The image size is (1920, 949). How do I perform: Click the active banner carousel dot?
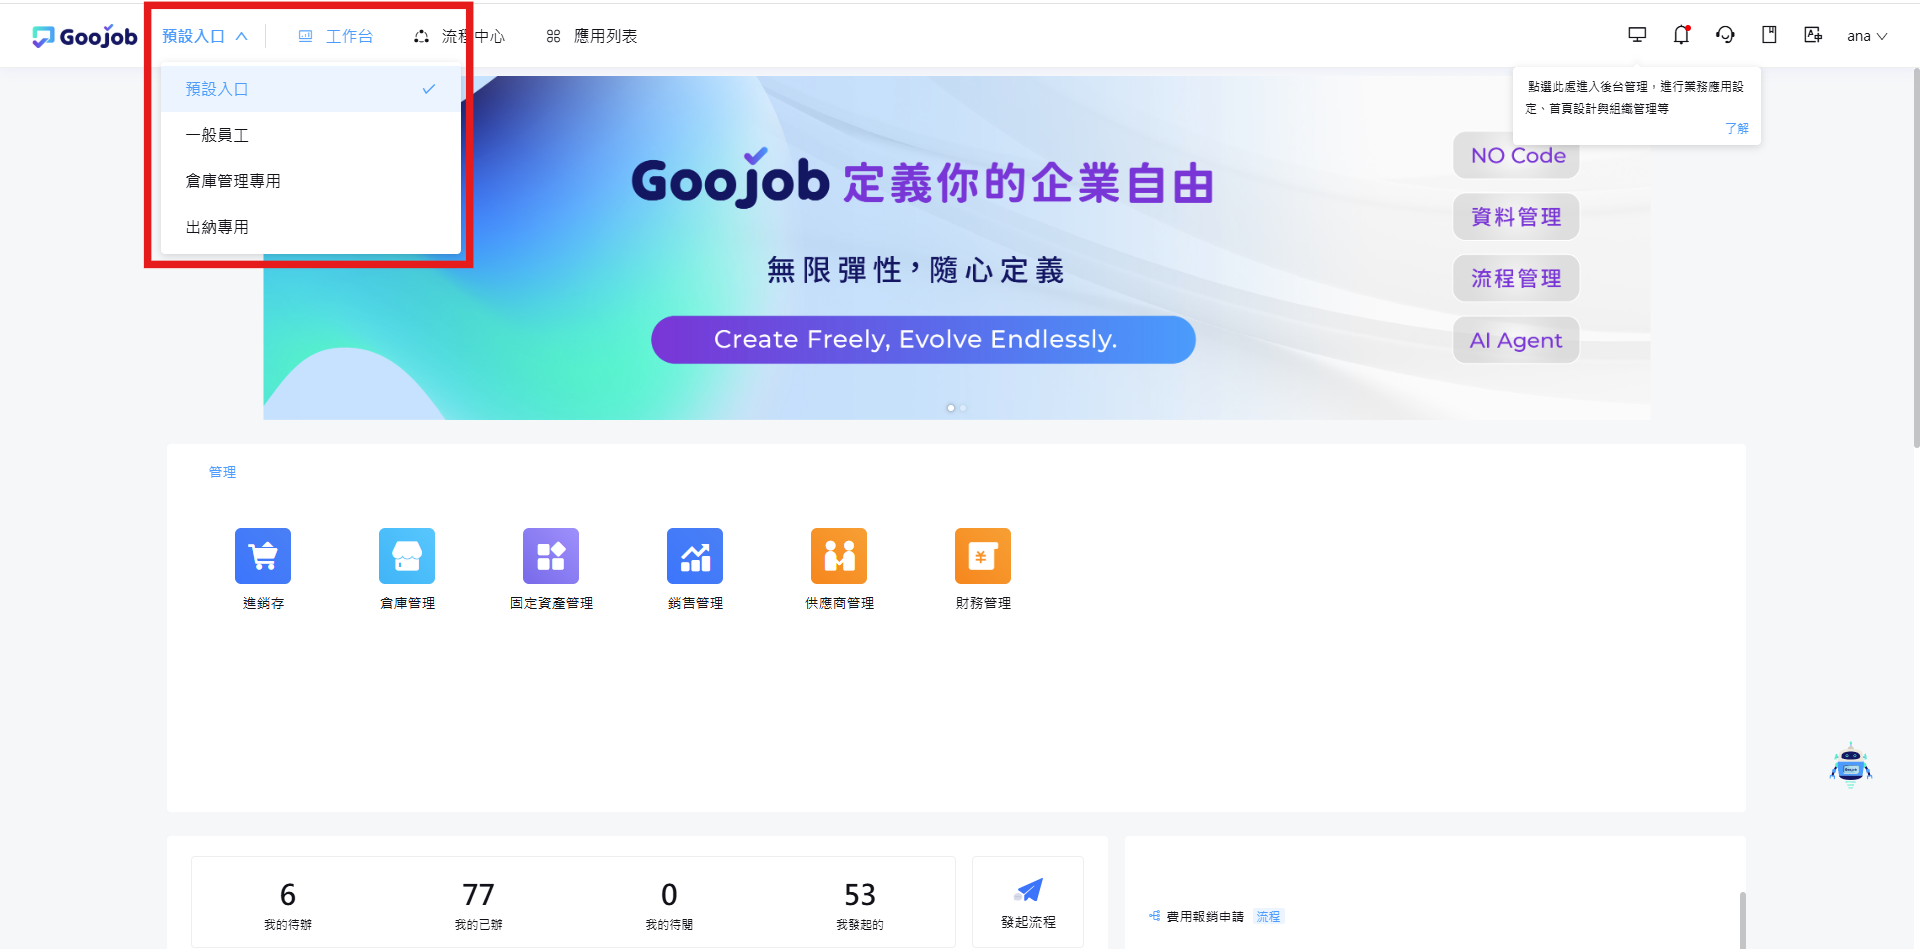(950, 408)
